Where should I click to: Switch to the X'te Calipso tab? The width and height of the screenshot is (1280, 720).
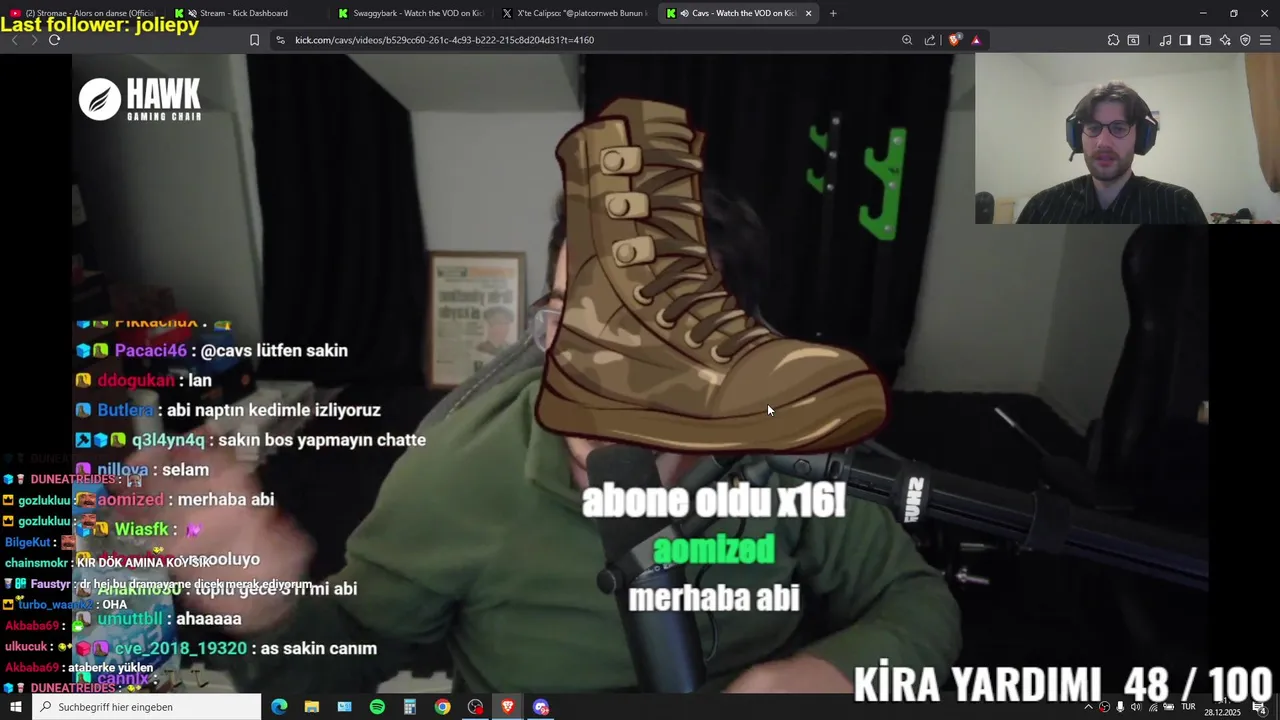(x=575, y=13)
